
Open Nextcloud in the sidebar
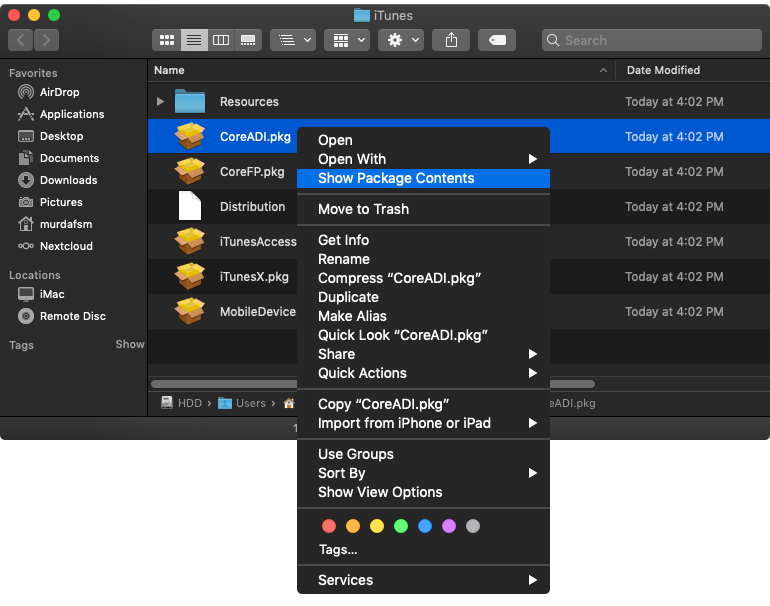click(55, 246)
